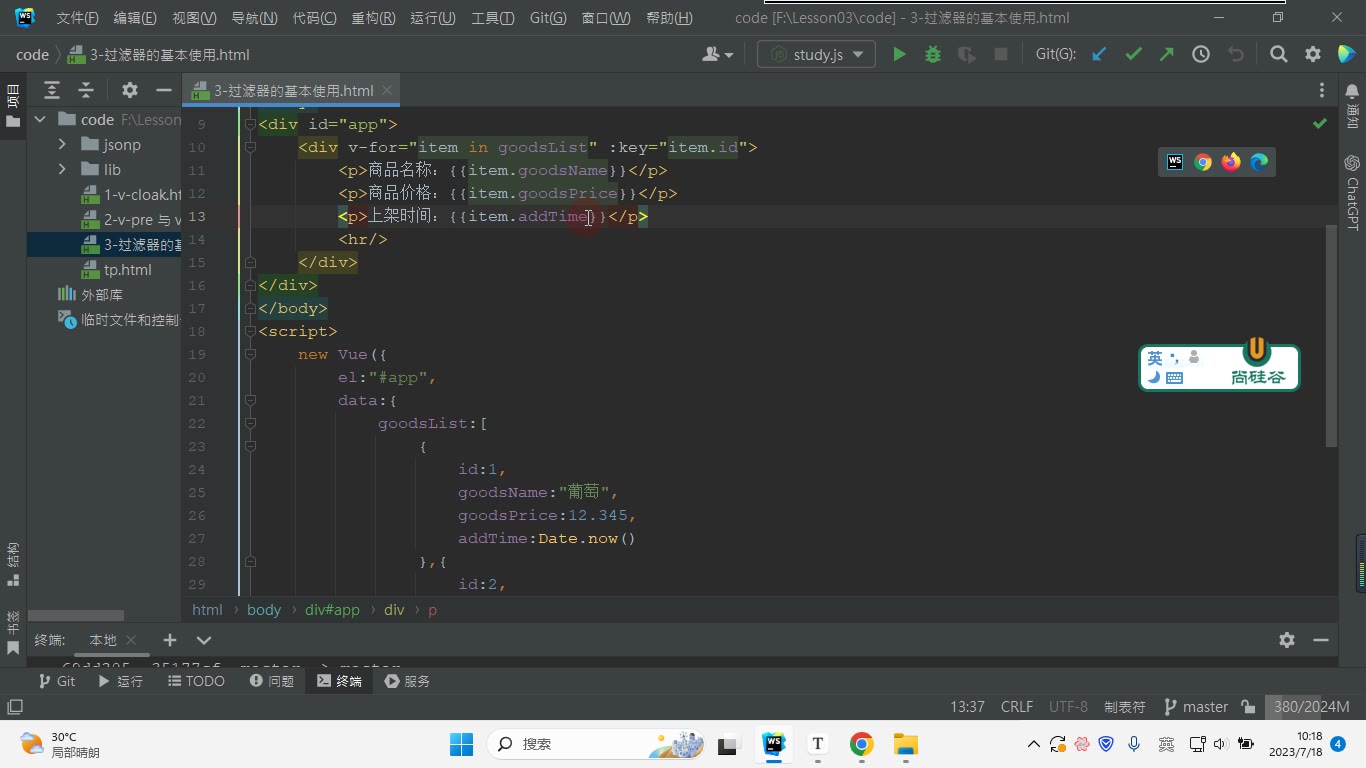Push commits with the Git push arrow
Image resolution: width=1366 pixels, height=768 pixels.
(x=1167, y=55)
